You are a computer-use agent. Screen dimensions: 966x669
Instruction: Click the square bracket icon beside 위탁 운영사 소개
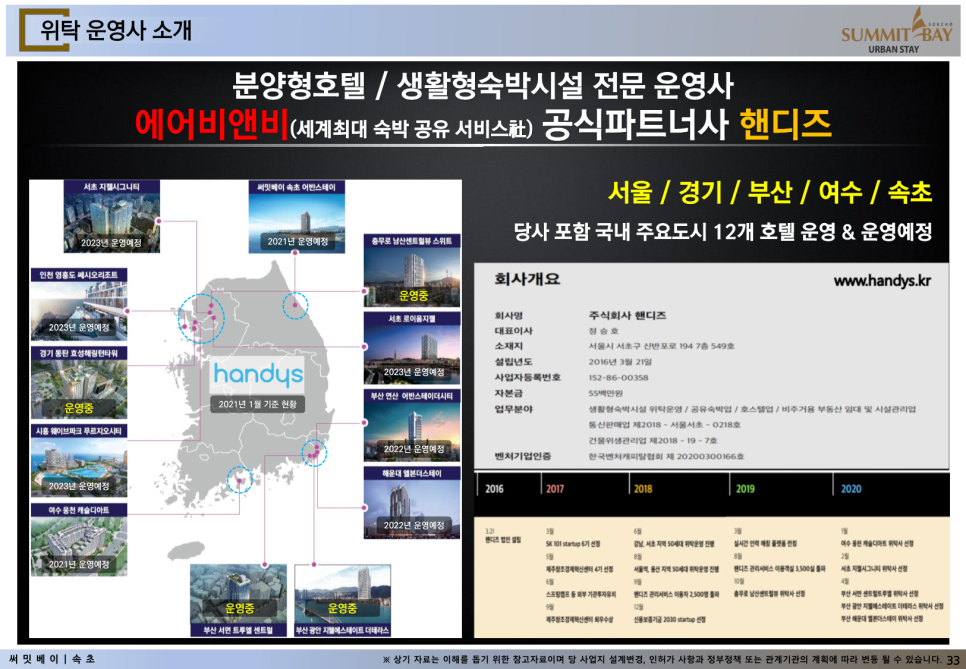(x=28, y=30)
